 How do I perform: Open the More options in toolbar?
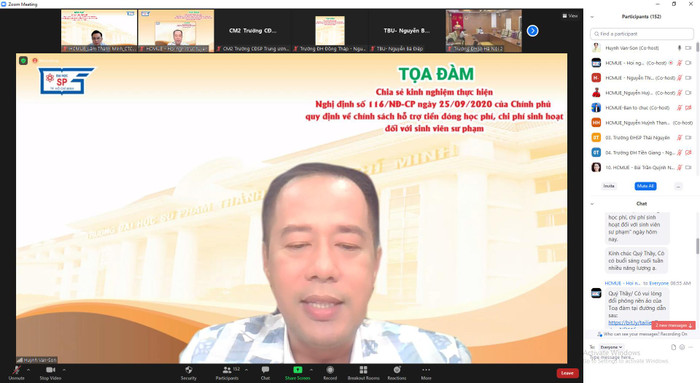point(426,373)
